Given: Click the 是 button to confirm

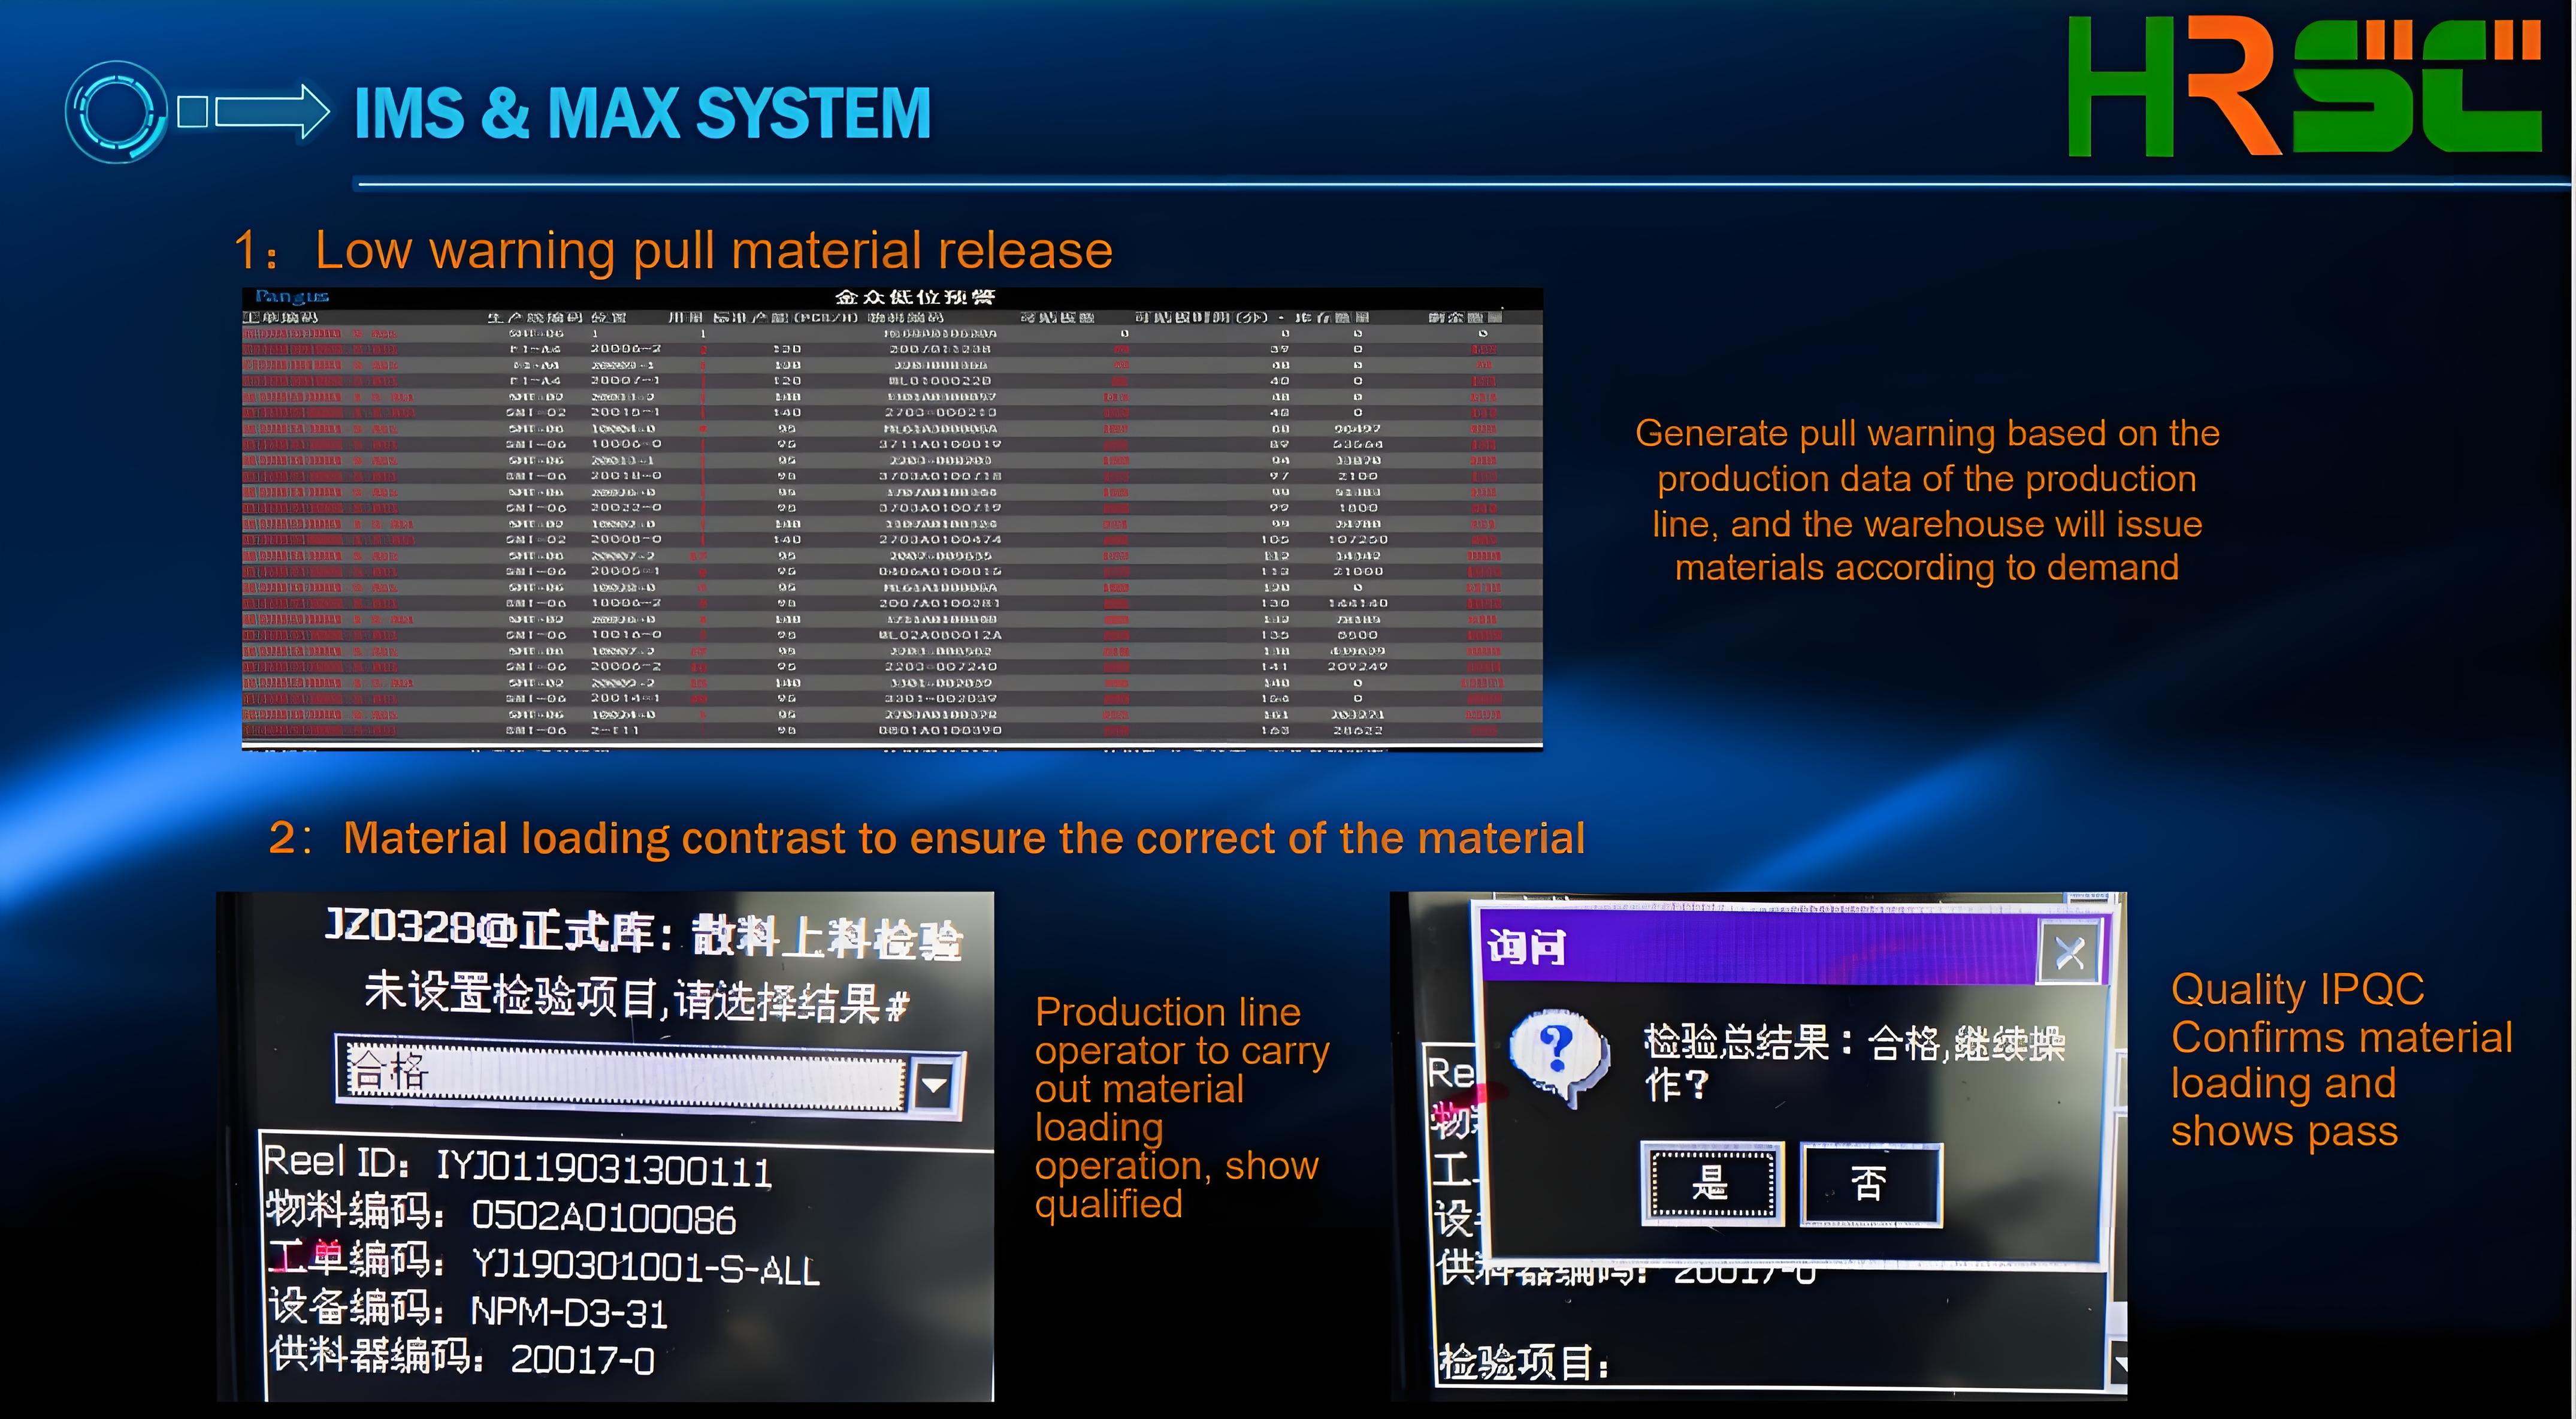Looking at the screenshot, I should point(1712,1184).
